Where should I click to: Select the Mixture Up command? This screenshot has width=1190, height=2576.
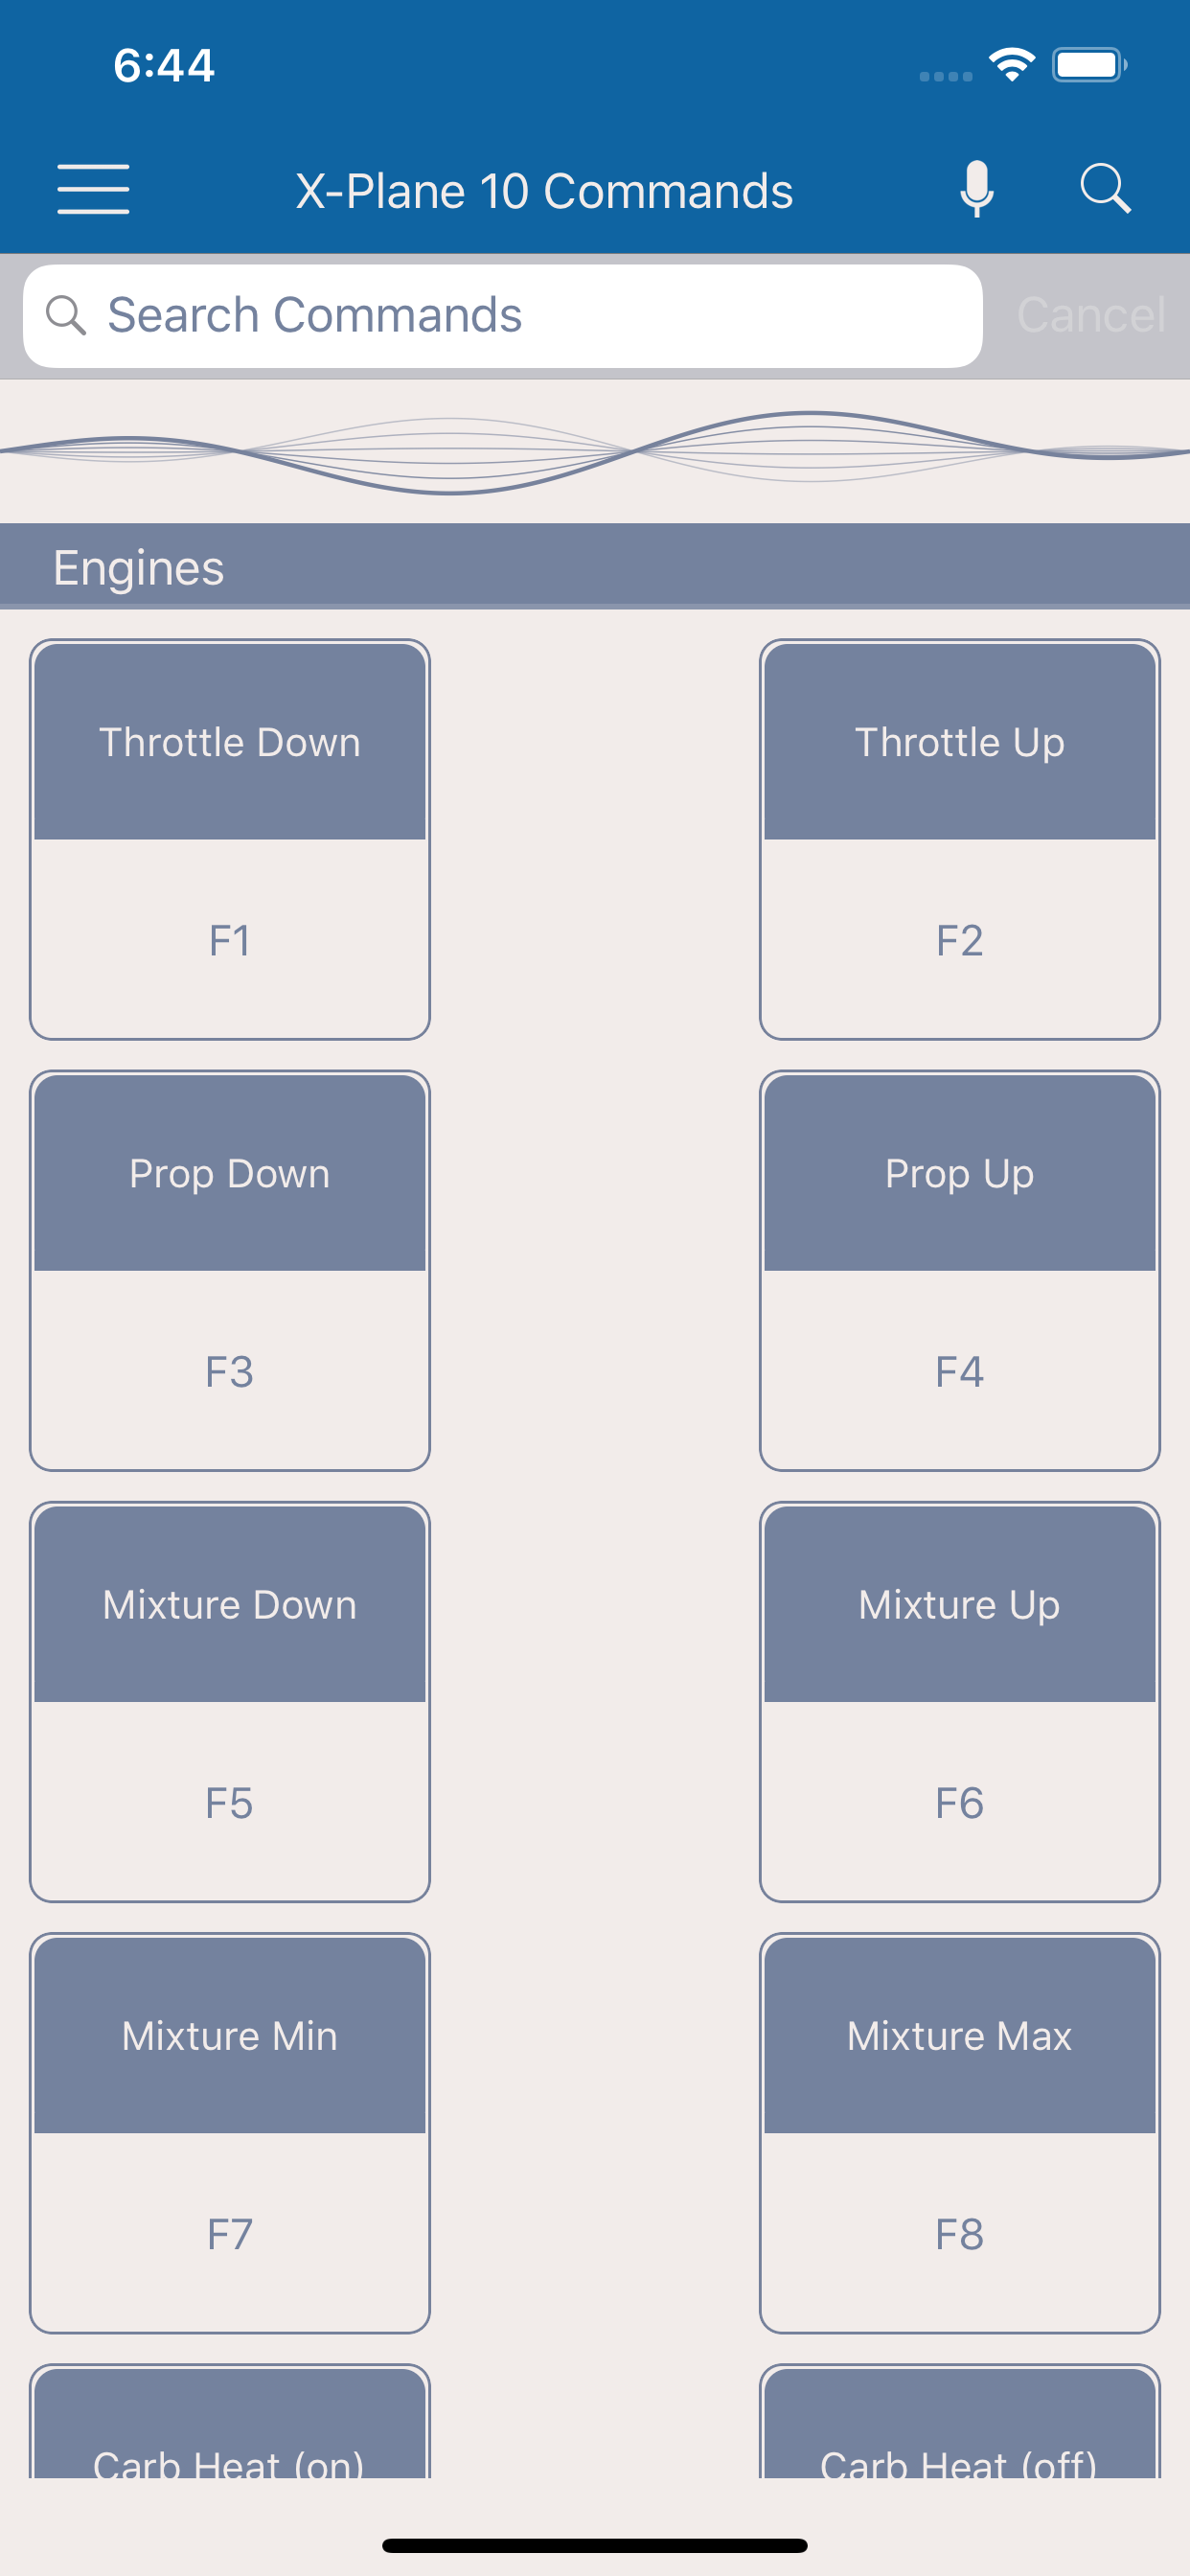960,1702
